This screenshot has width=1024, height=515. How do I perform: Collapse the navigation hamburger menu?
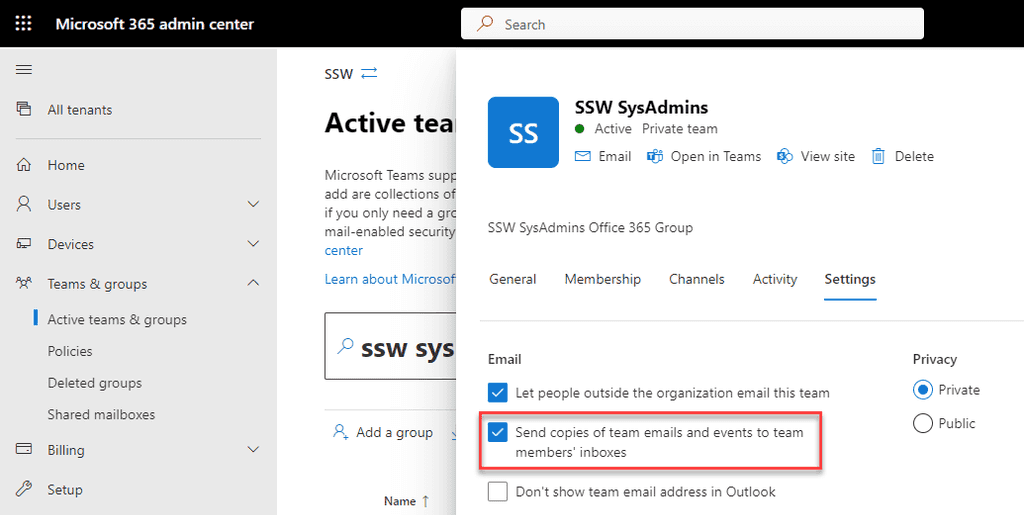pos(24,69)
